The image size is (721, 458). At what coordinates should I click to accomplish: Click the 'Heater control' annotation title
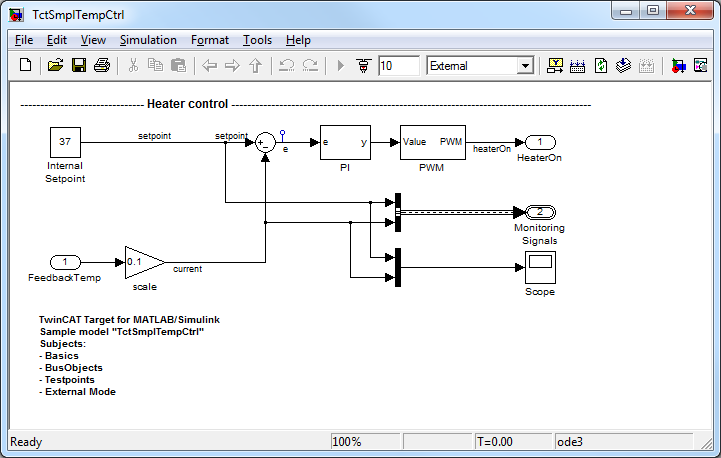point(187,104)
